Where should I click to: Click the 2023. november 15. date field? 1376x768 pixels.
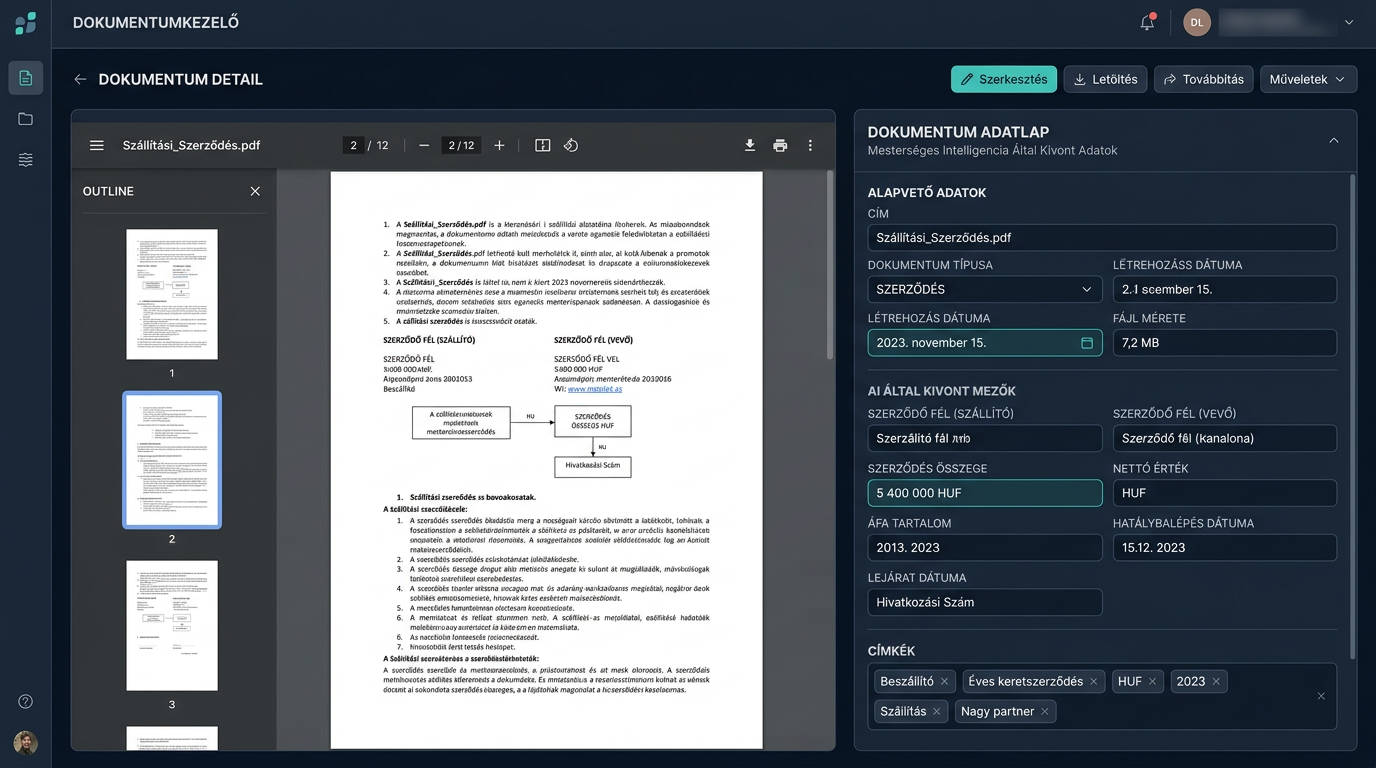click(x=985, y=343)
